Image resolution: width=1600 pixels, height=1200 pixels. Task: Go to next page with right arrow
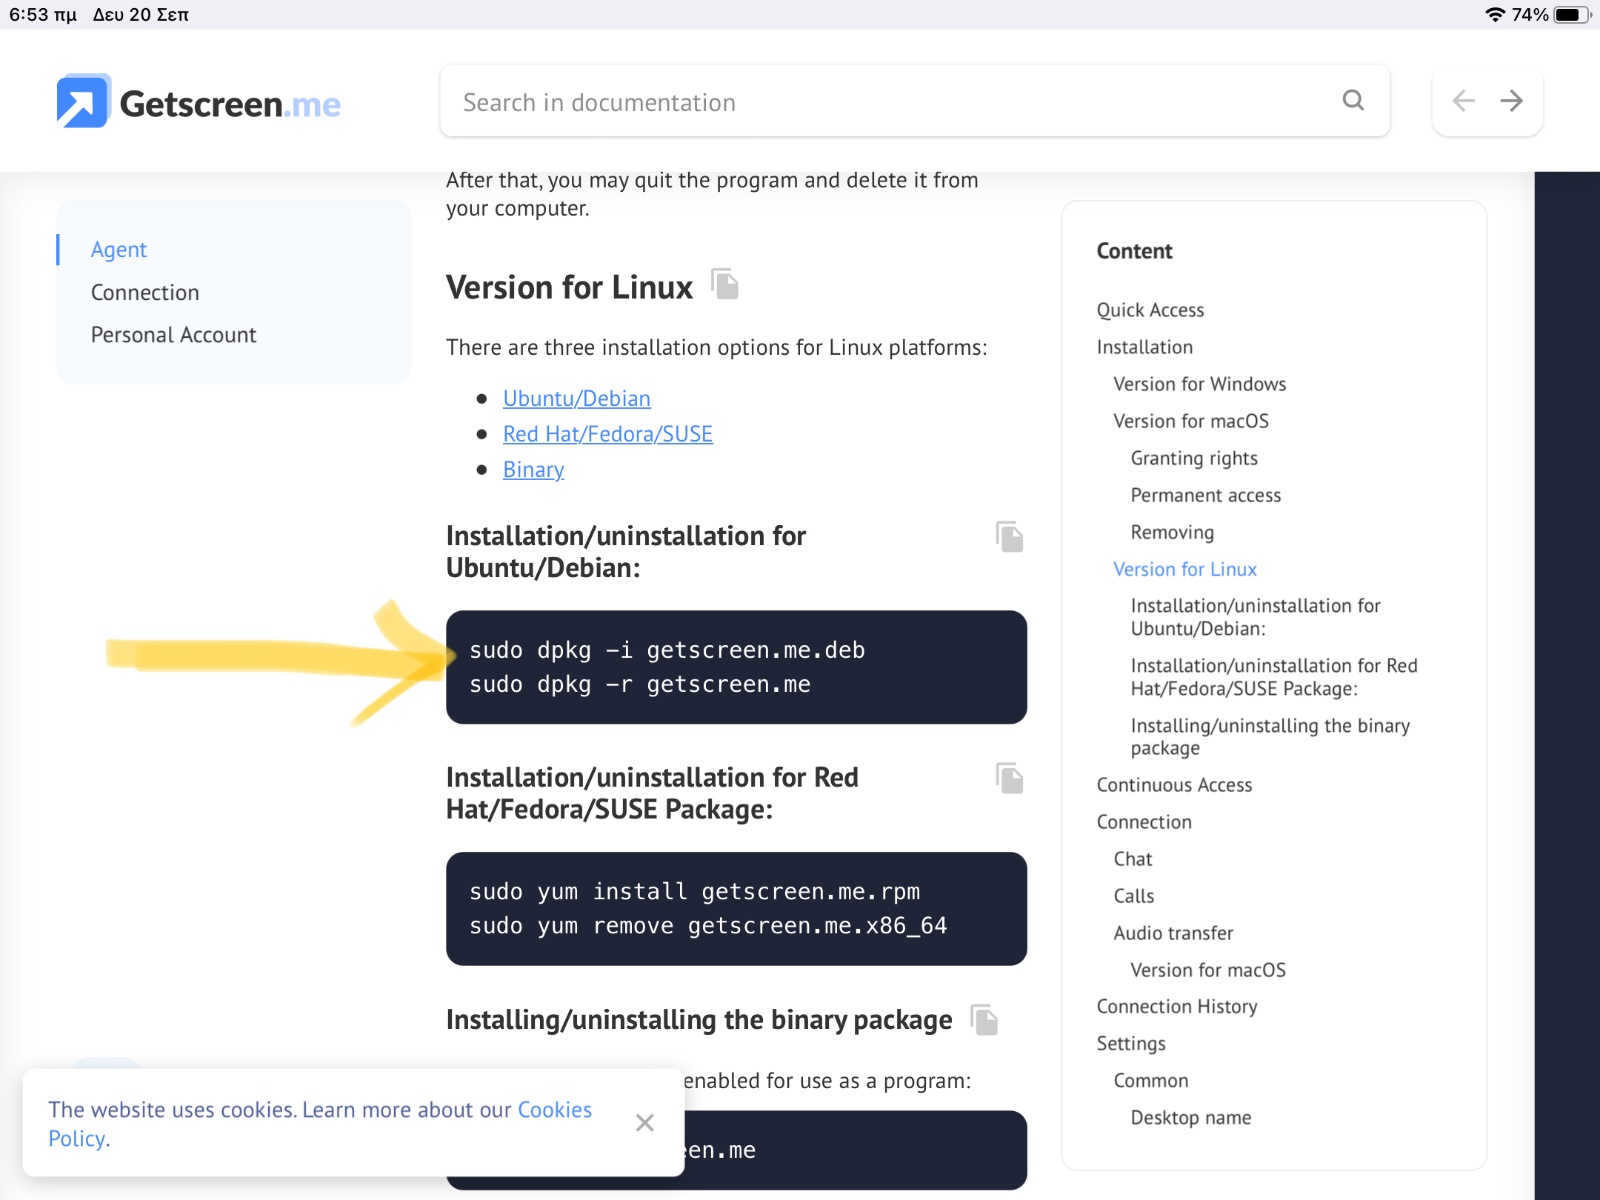1511,100
